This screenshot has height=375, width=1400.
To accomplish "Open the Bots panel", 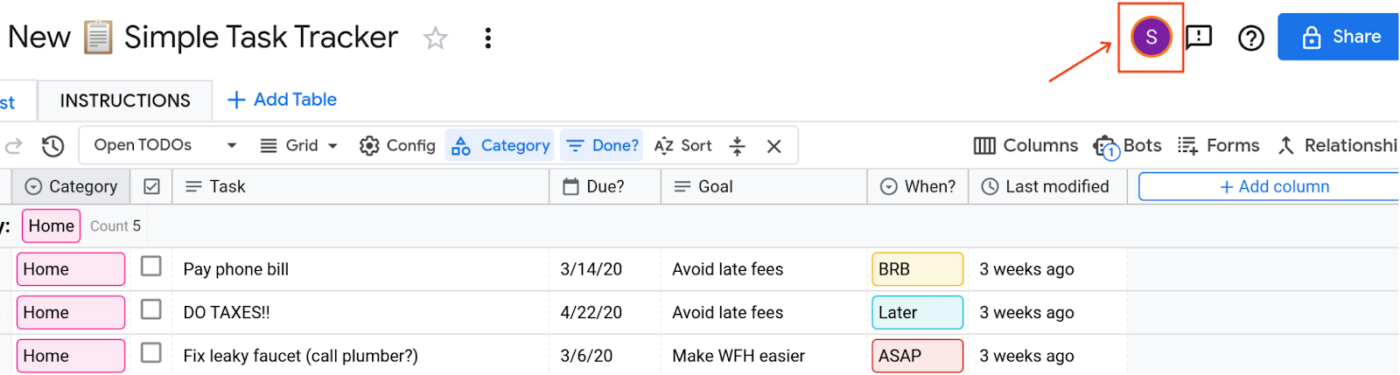I will pos(1128,146).
